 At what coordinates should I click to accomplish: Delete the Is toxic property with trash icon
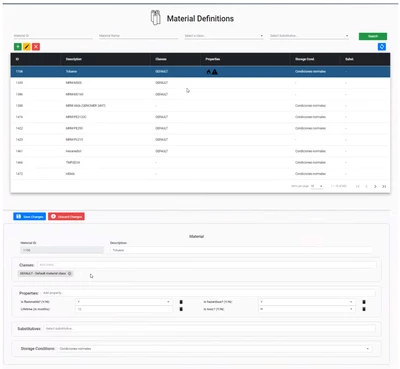[364, 309]
